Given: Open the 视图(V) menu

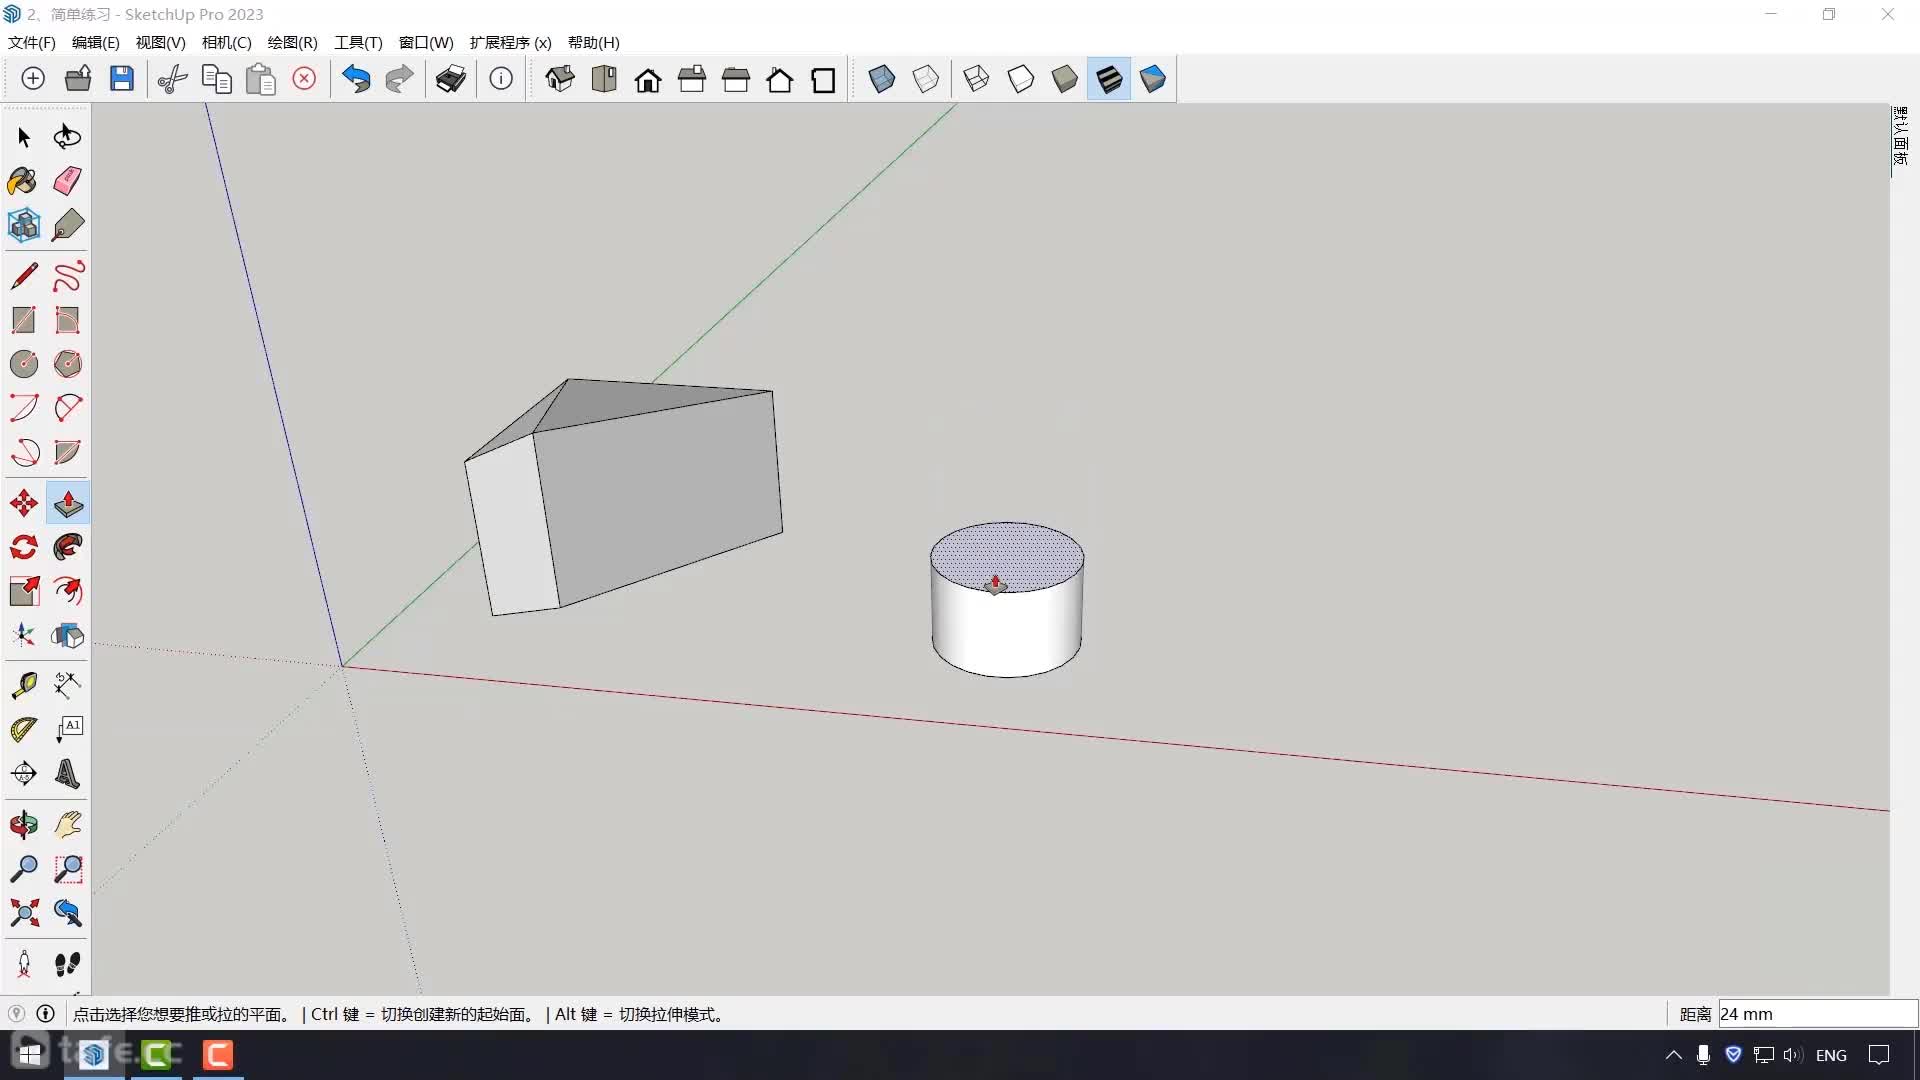Looking at the screenshot, I should click(161, 42).
